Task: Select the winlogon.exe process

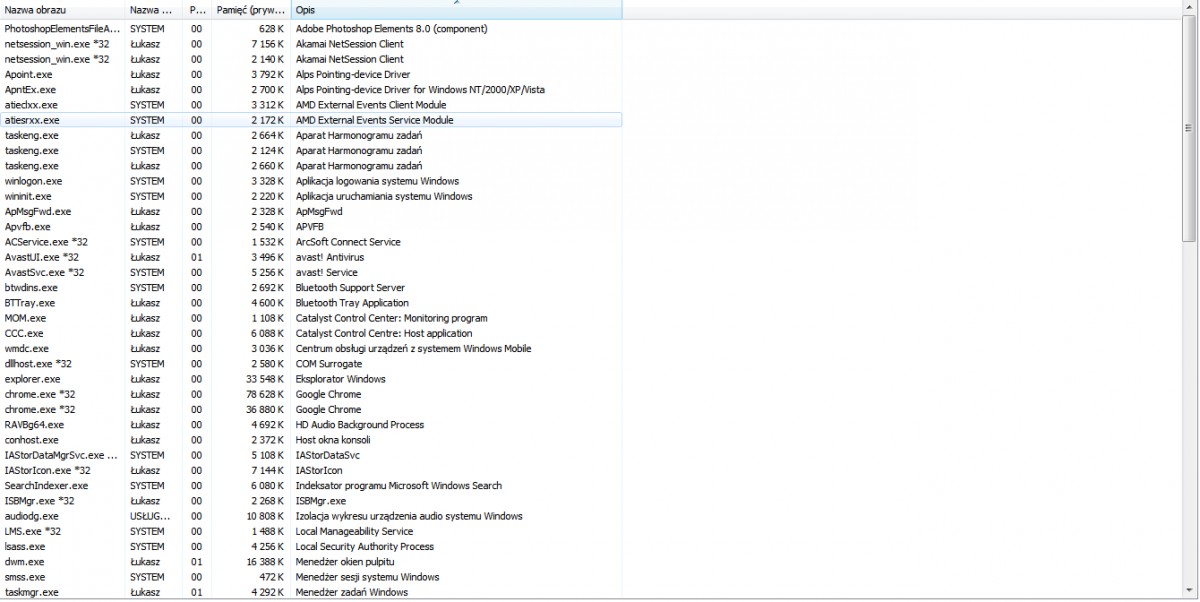Action: (x=311, y=181)
